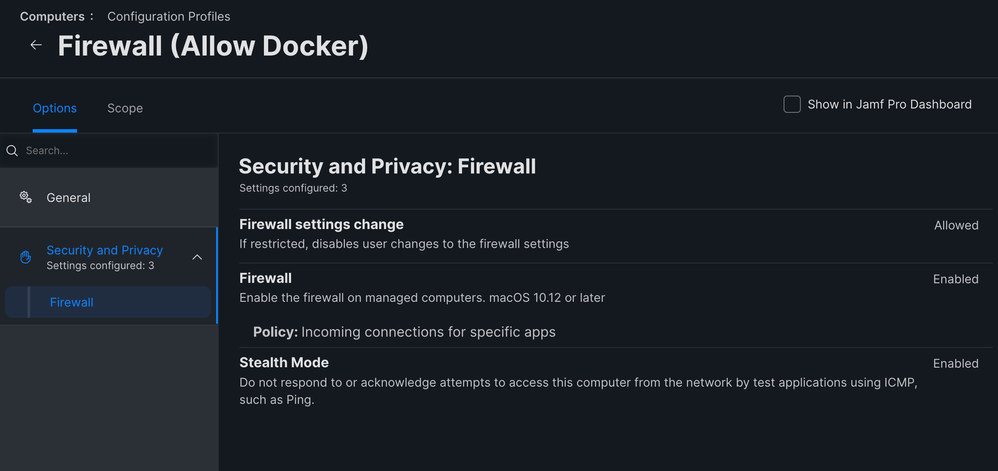The width and height of the screenshot is (998, 471).
Task: Check Show in Jamf Pro Dashboard
Action: click(792, 104)
